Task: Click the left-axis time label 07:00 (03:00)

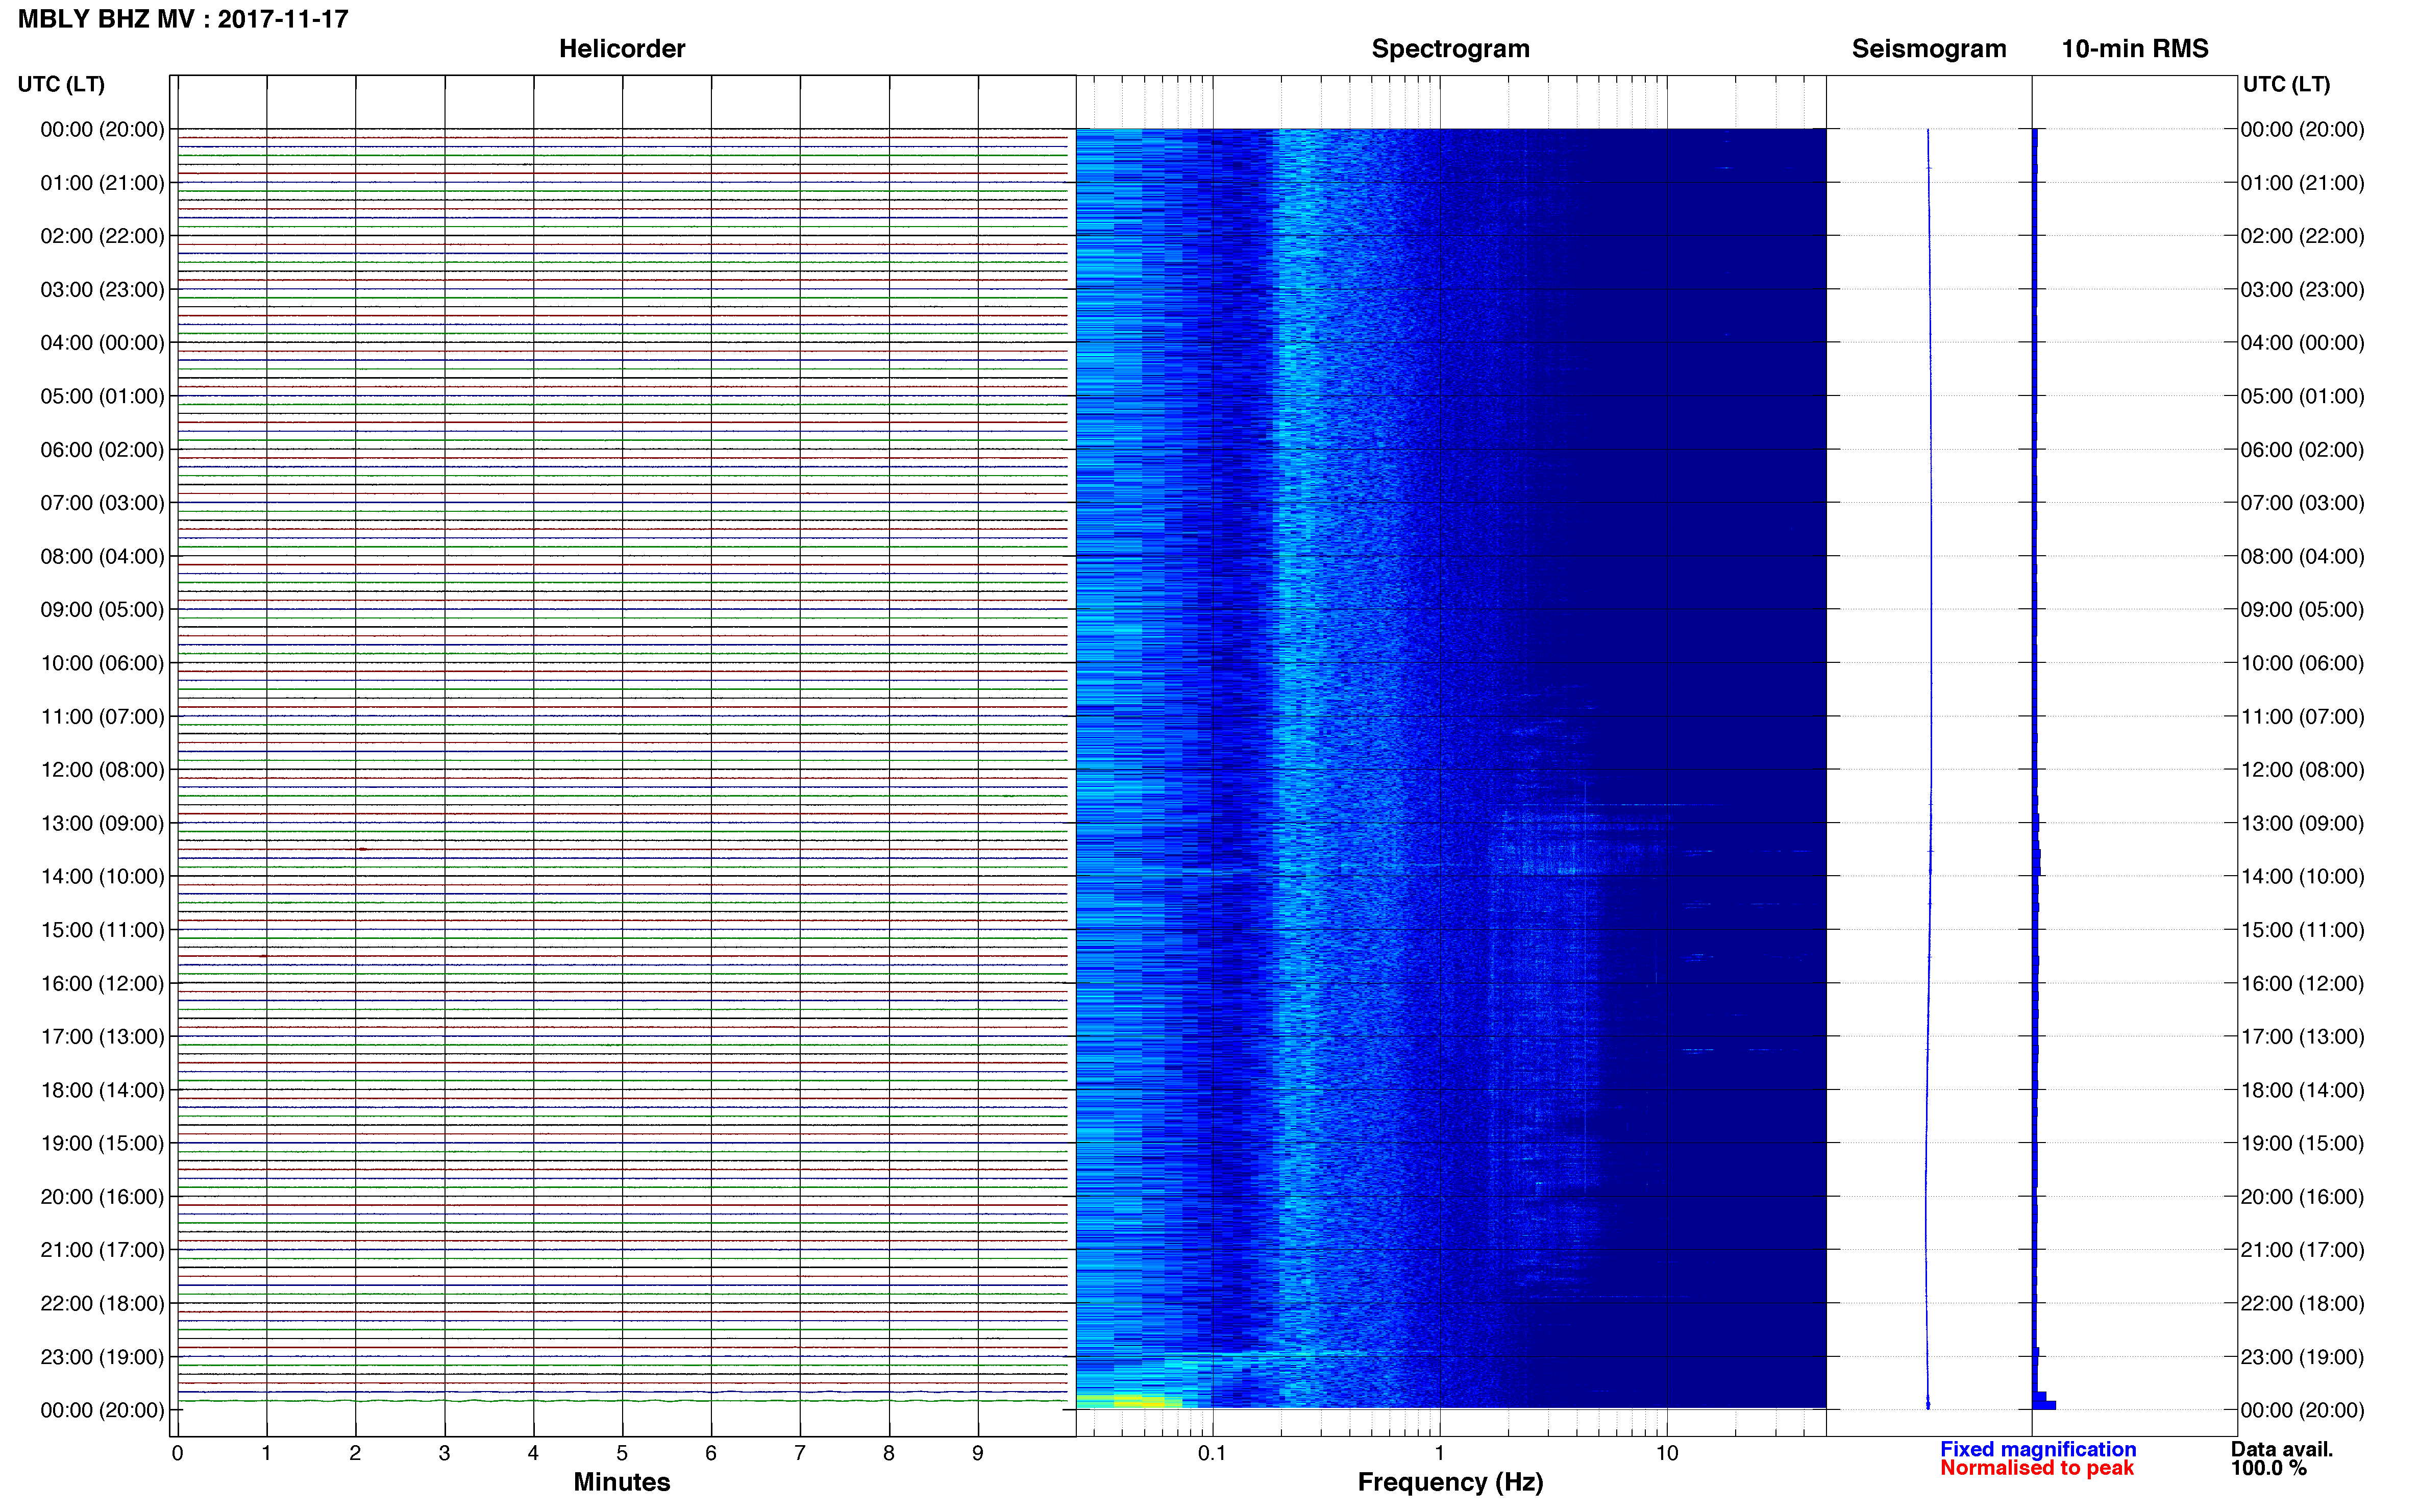Action: 102,503
